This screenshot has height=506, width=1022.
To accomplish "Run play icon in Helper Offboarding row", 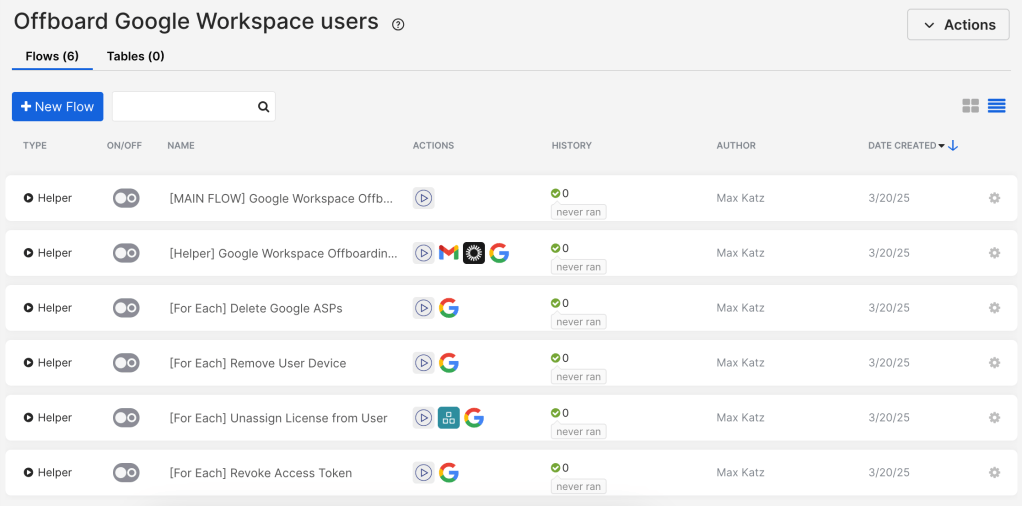I will coord(424,253).
